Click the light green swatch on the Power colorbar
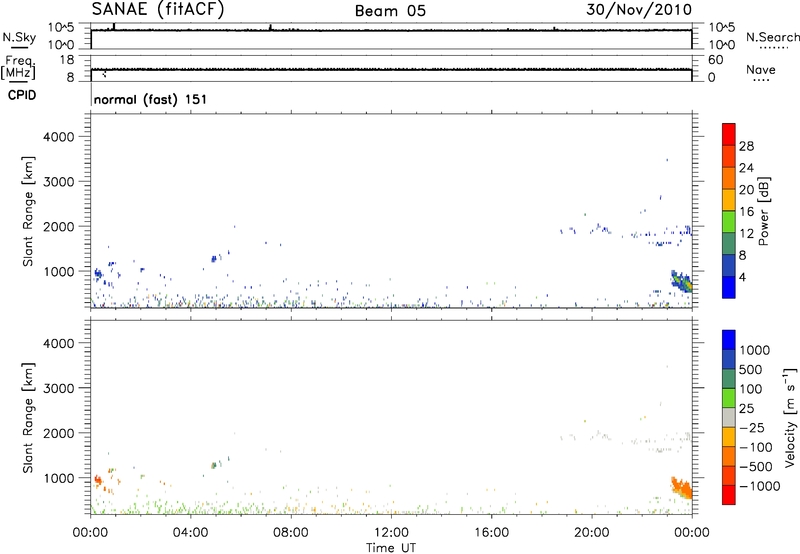This screenshot has height=554, width=800. [729, 221]
